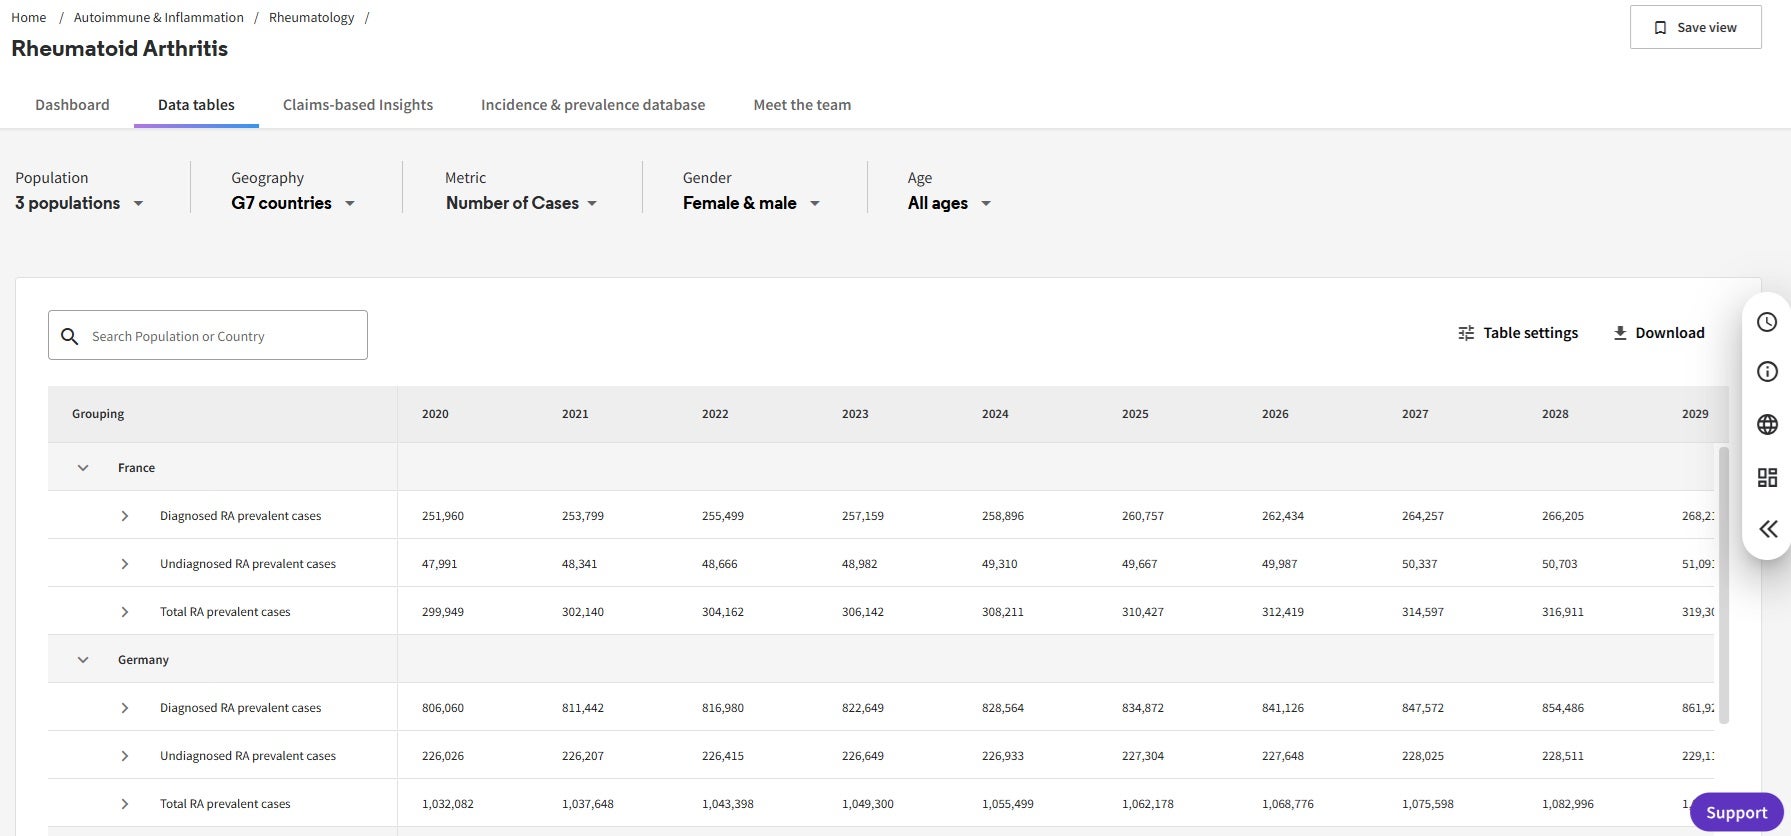Open the Age All ages dropdown
1791x836 pixels.
point(949,203)
